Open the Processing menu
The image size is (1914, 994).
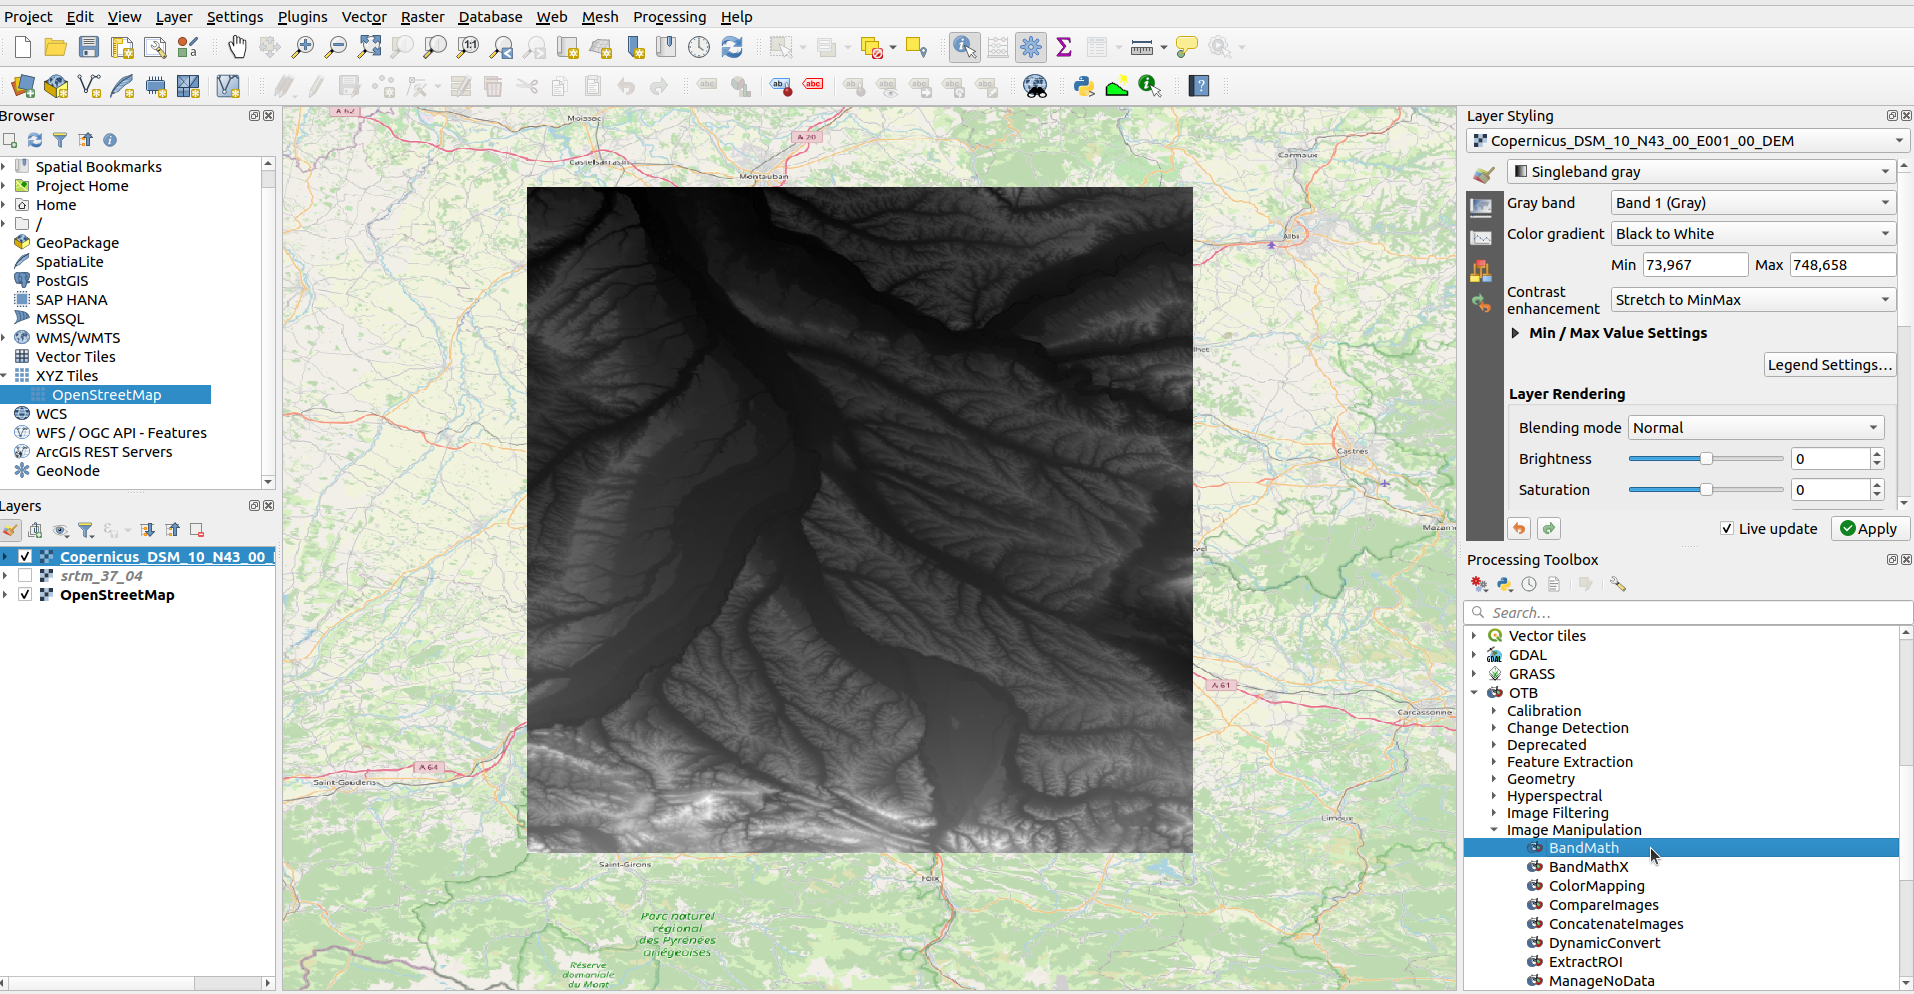coord(669,17)
